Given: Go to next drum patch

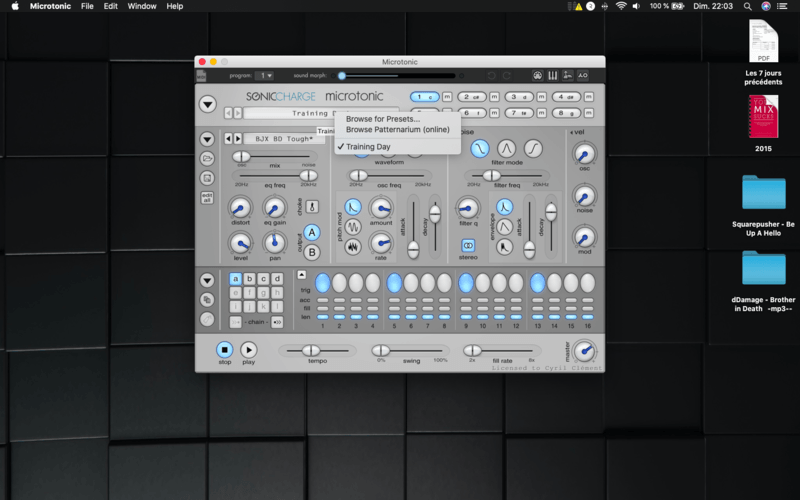Looking at the screenshot, I should (237, 138).
